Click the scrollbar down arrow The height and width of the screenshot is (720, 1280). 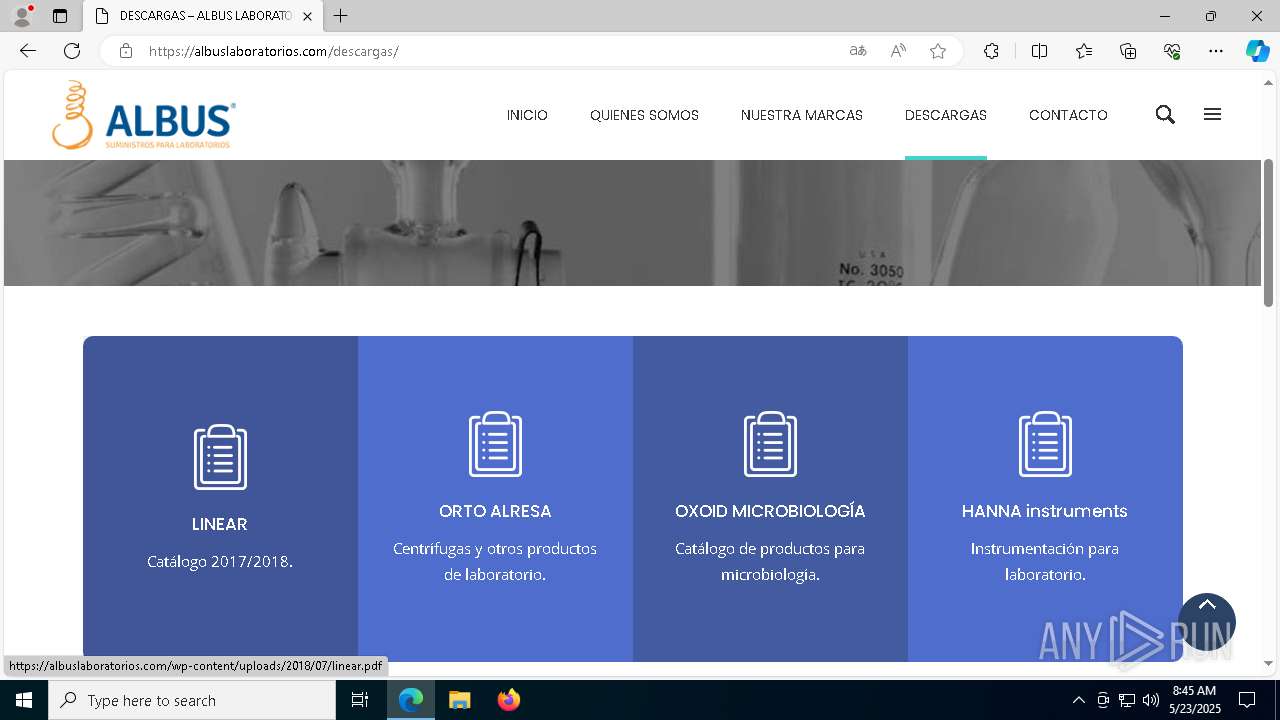(1269, 663)
